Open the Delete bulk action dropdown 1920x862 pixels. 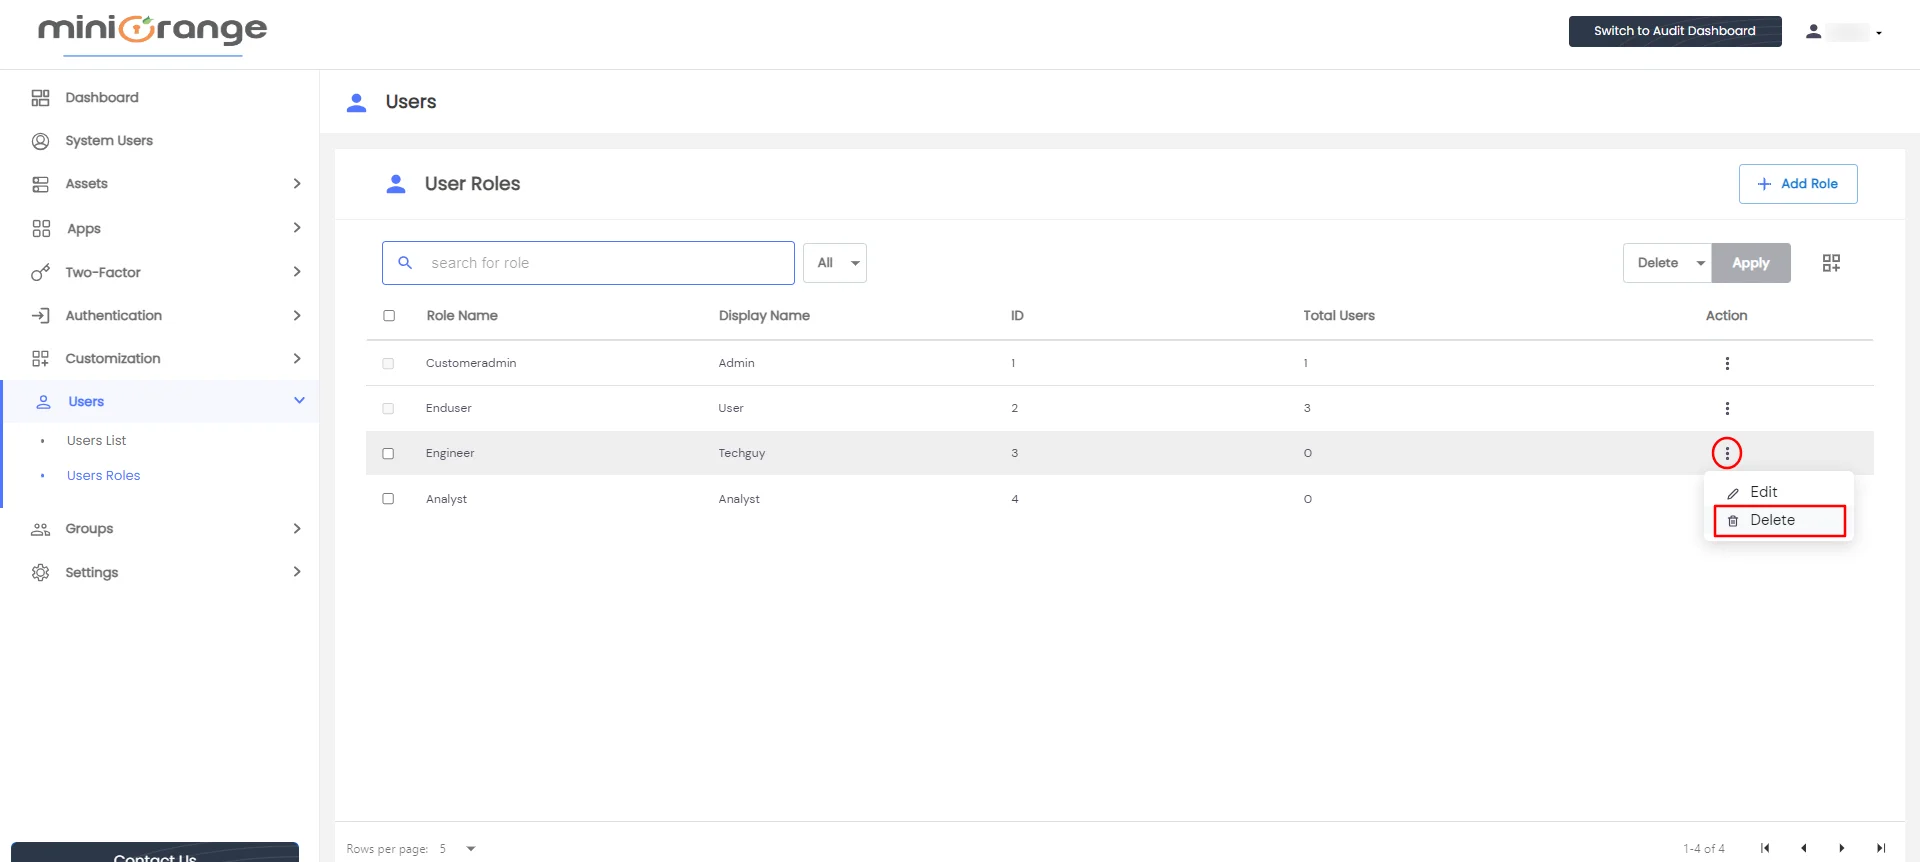coord(1667,263)
